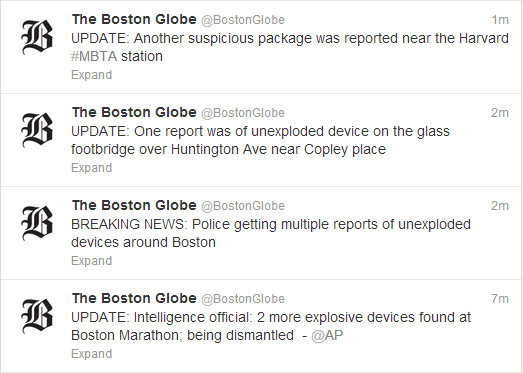Click The Boston Globe name on BREAKING NEWS tweet
The height and width of the screenshot is (373, 523).
[134, 205]
